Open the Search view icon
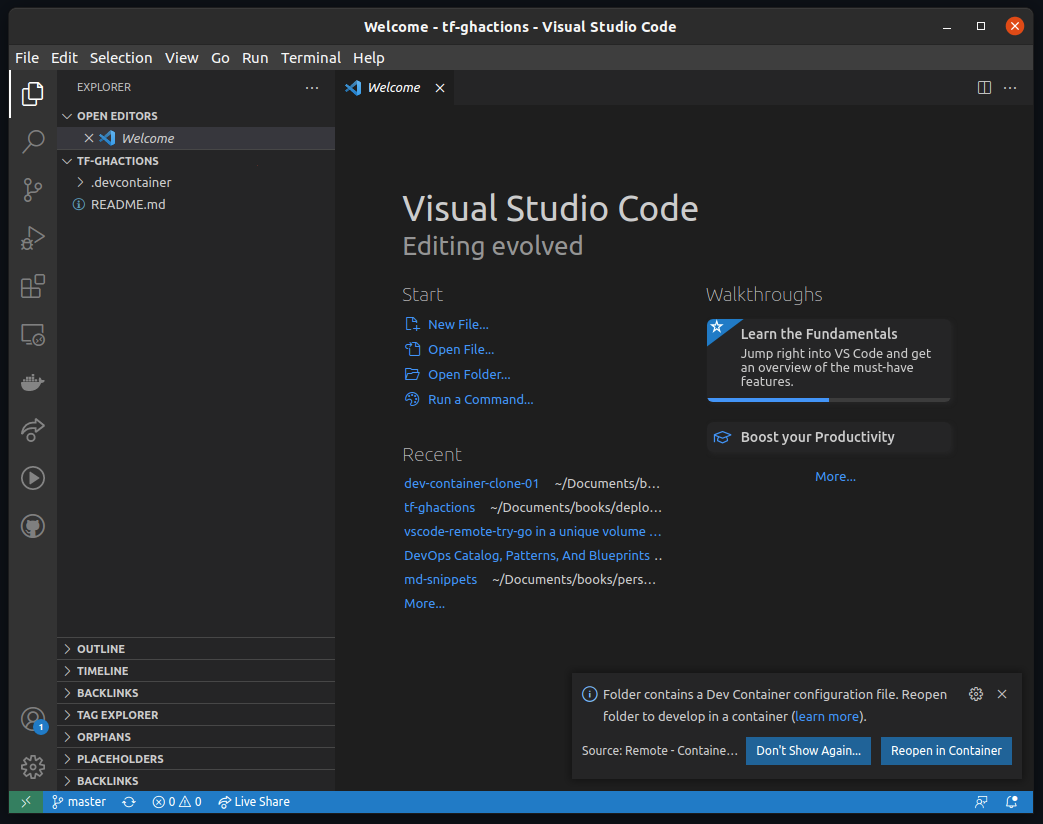 (x=33, y=142)
